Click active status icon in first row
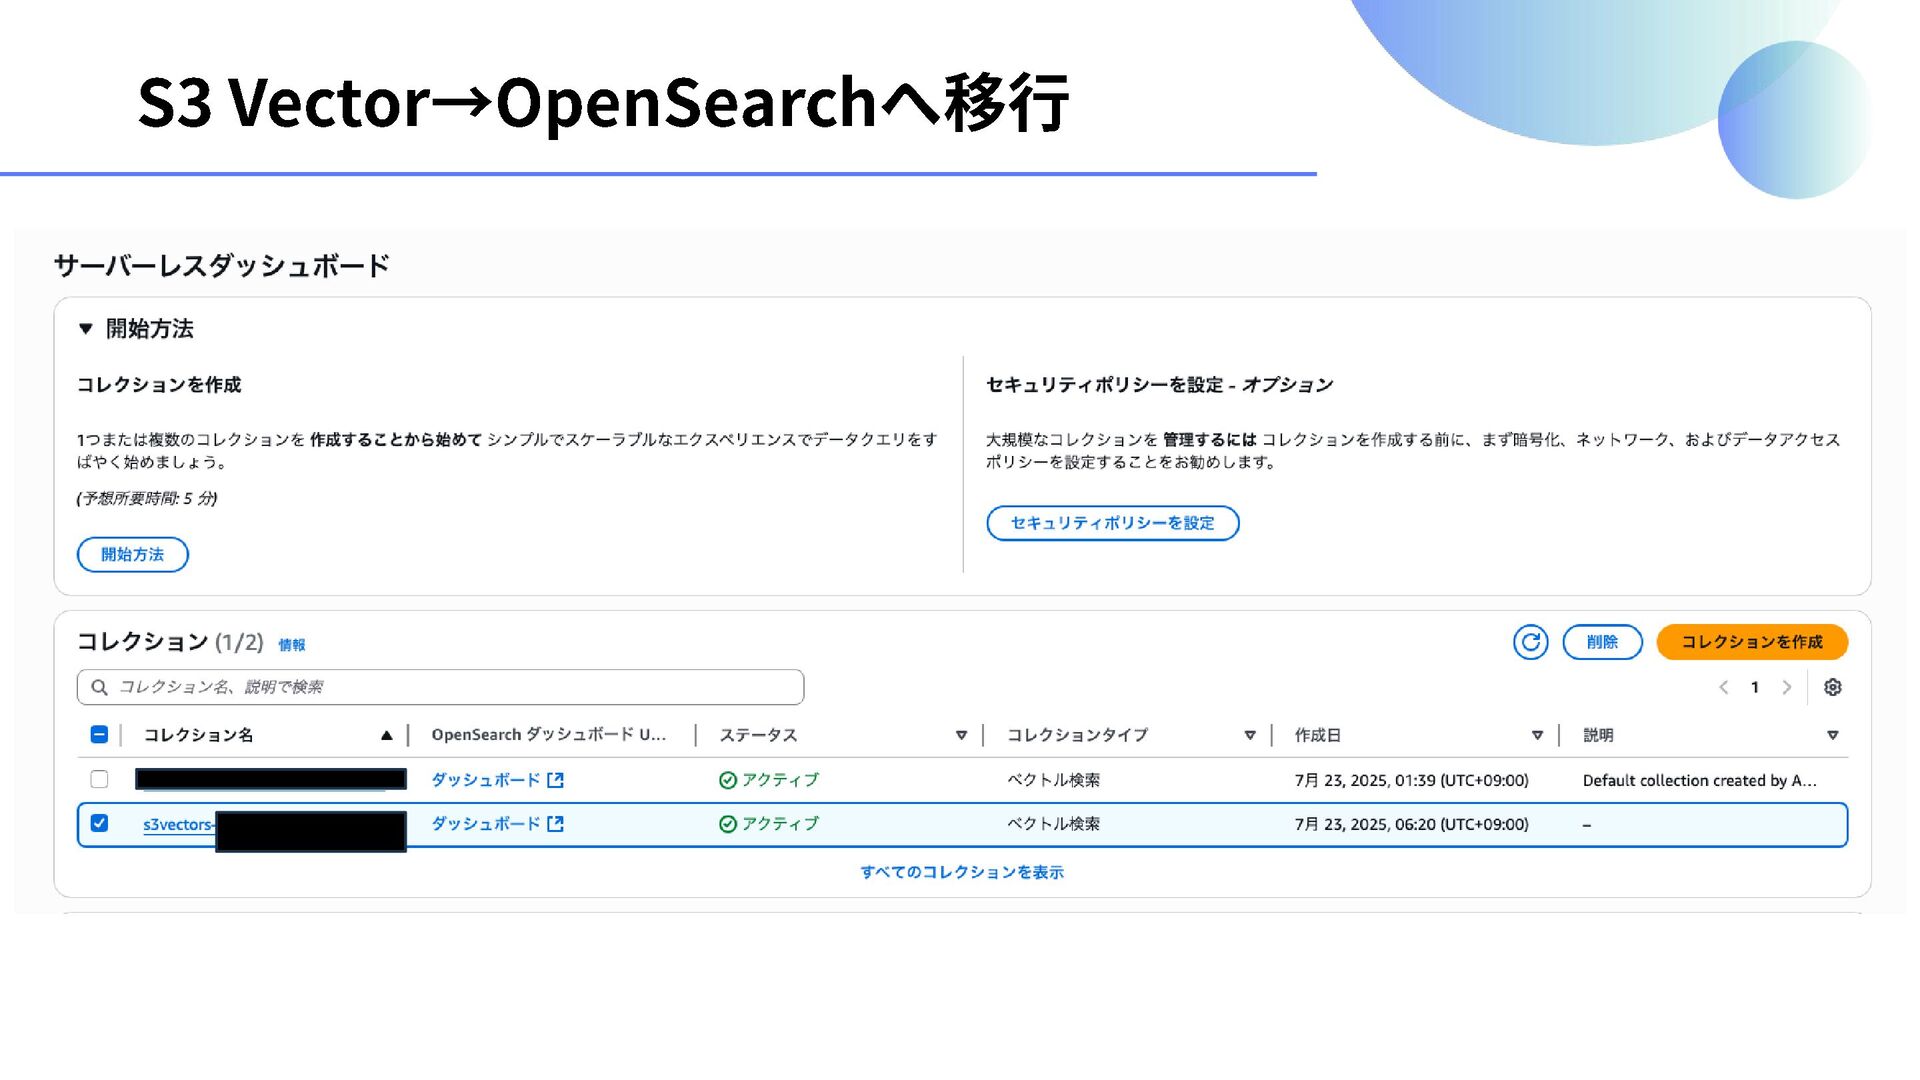 728,780
